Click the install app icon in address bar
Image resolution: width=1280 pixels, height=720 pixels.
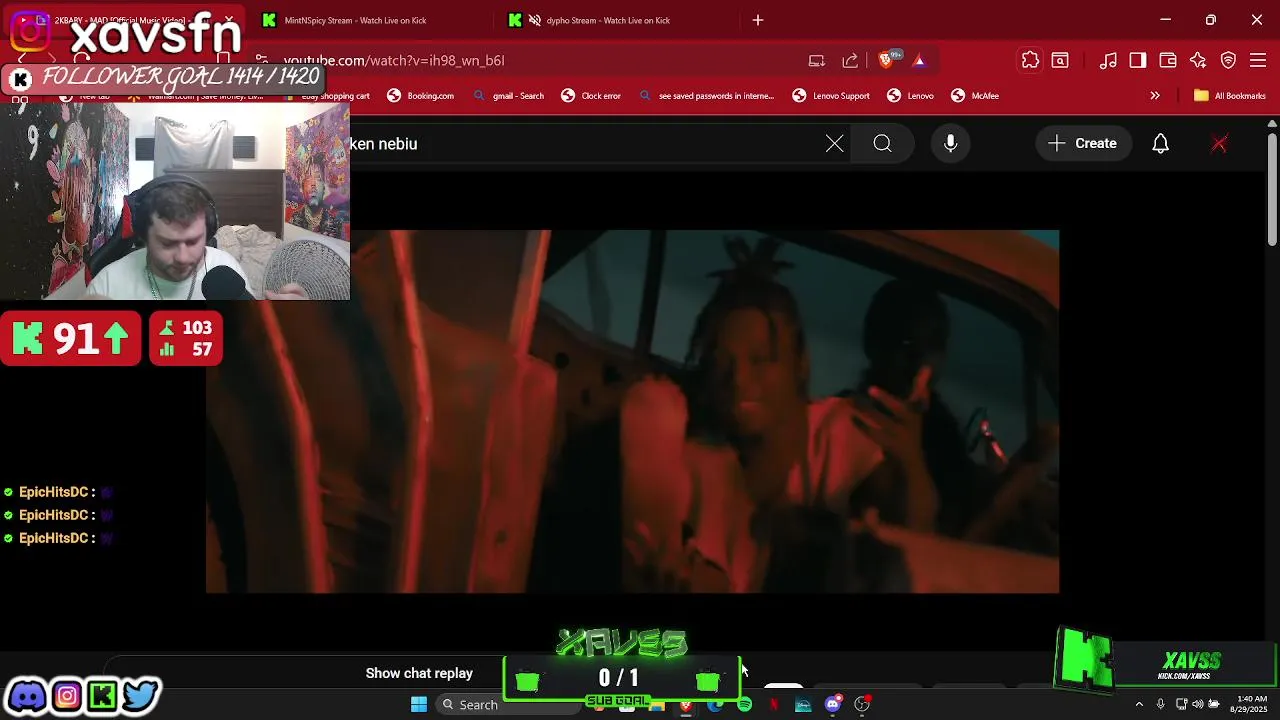tap(817, 61)
